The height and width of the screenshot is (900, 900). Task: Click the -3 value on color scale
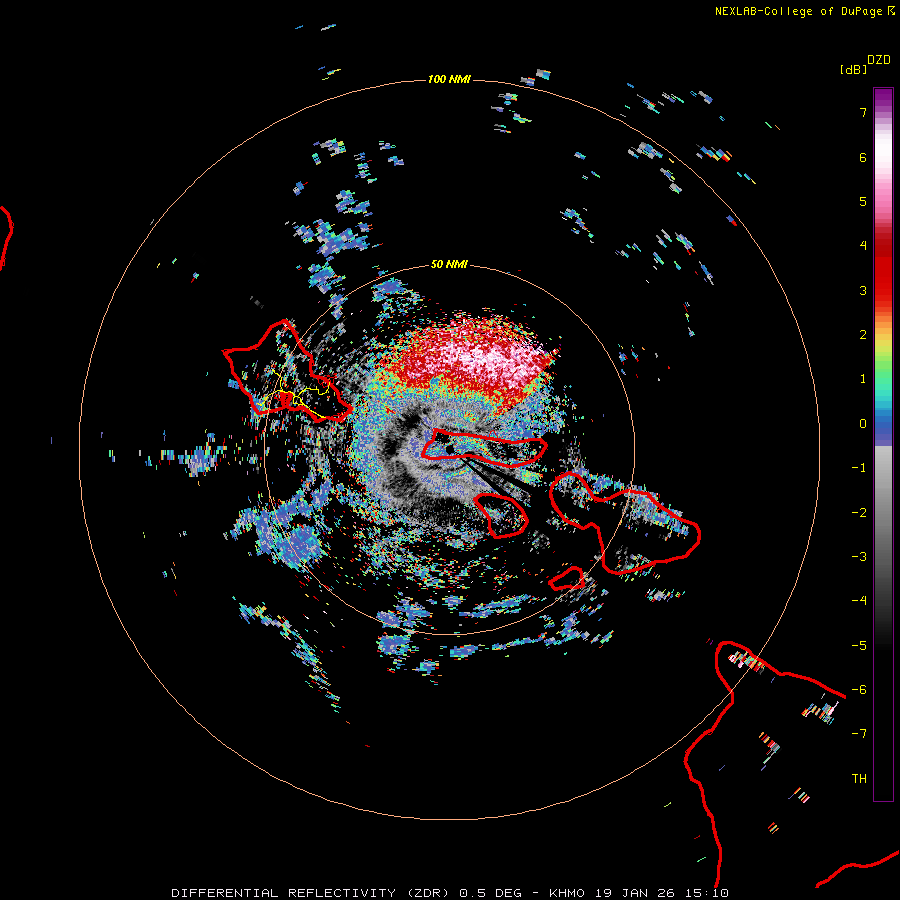click(859, 557)
